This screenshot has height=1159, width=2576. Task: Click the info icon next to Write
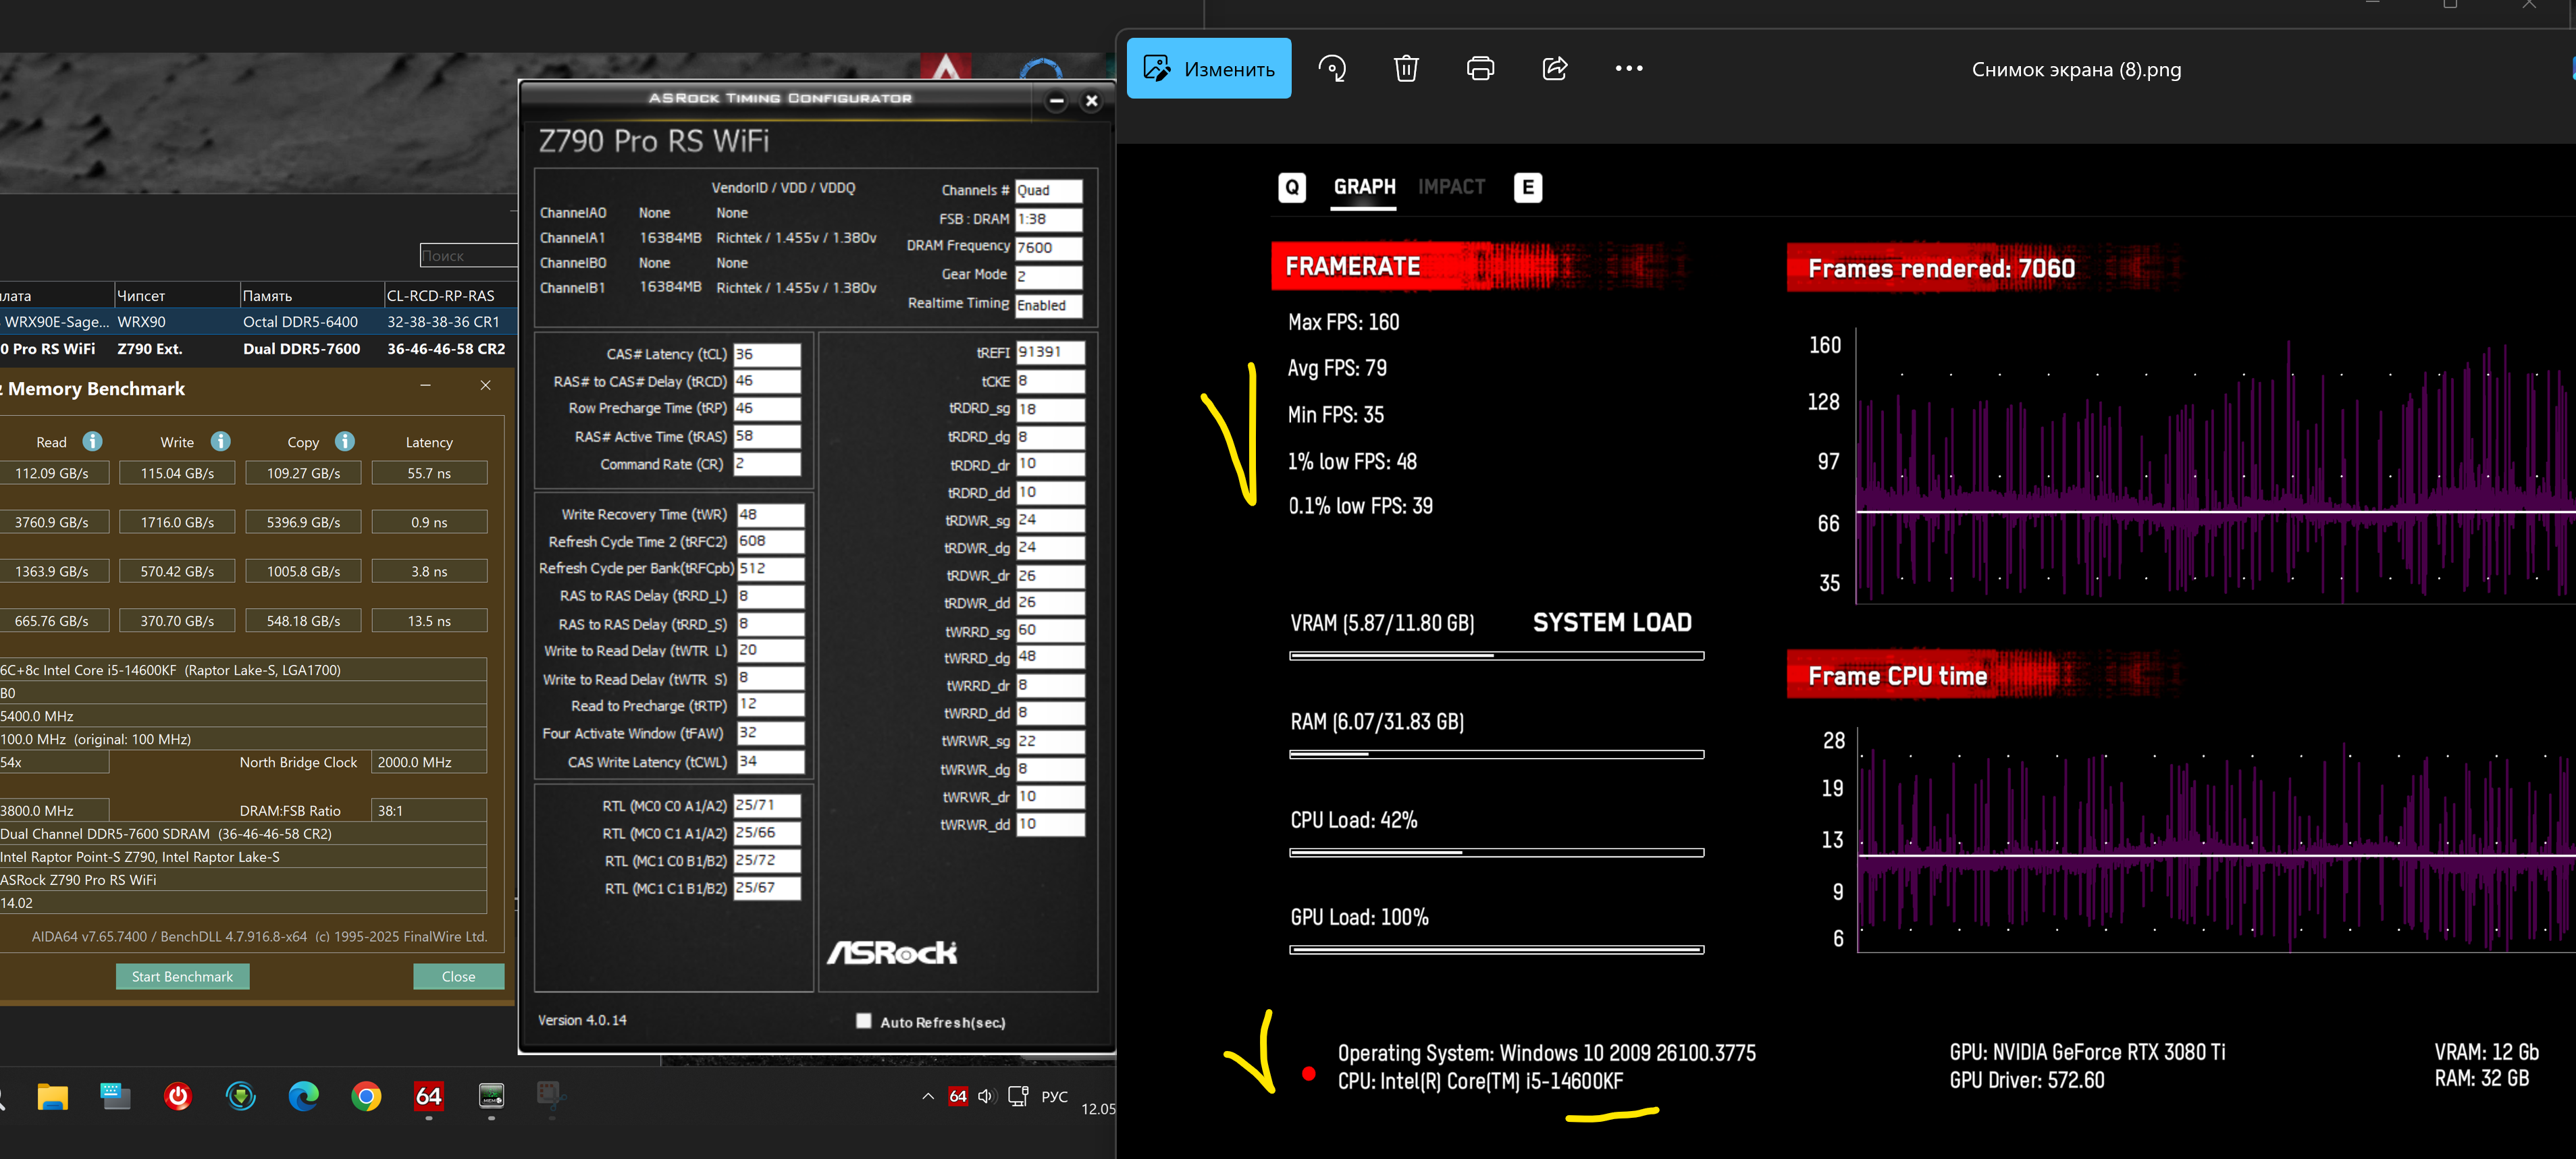pyautogui.click(x=220, y=441)
